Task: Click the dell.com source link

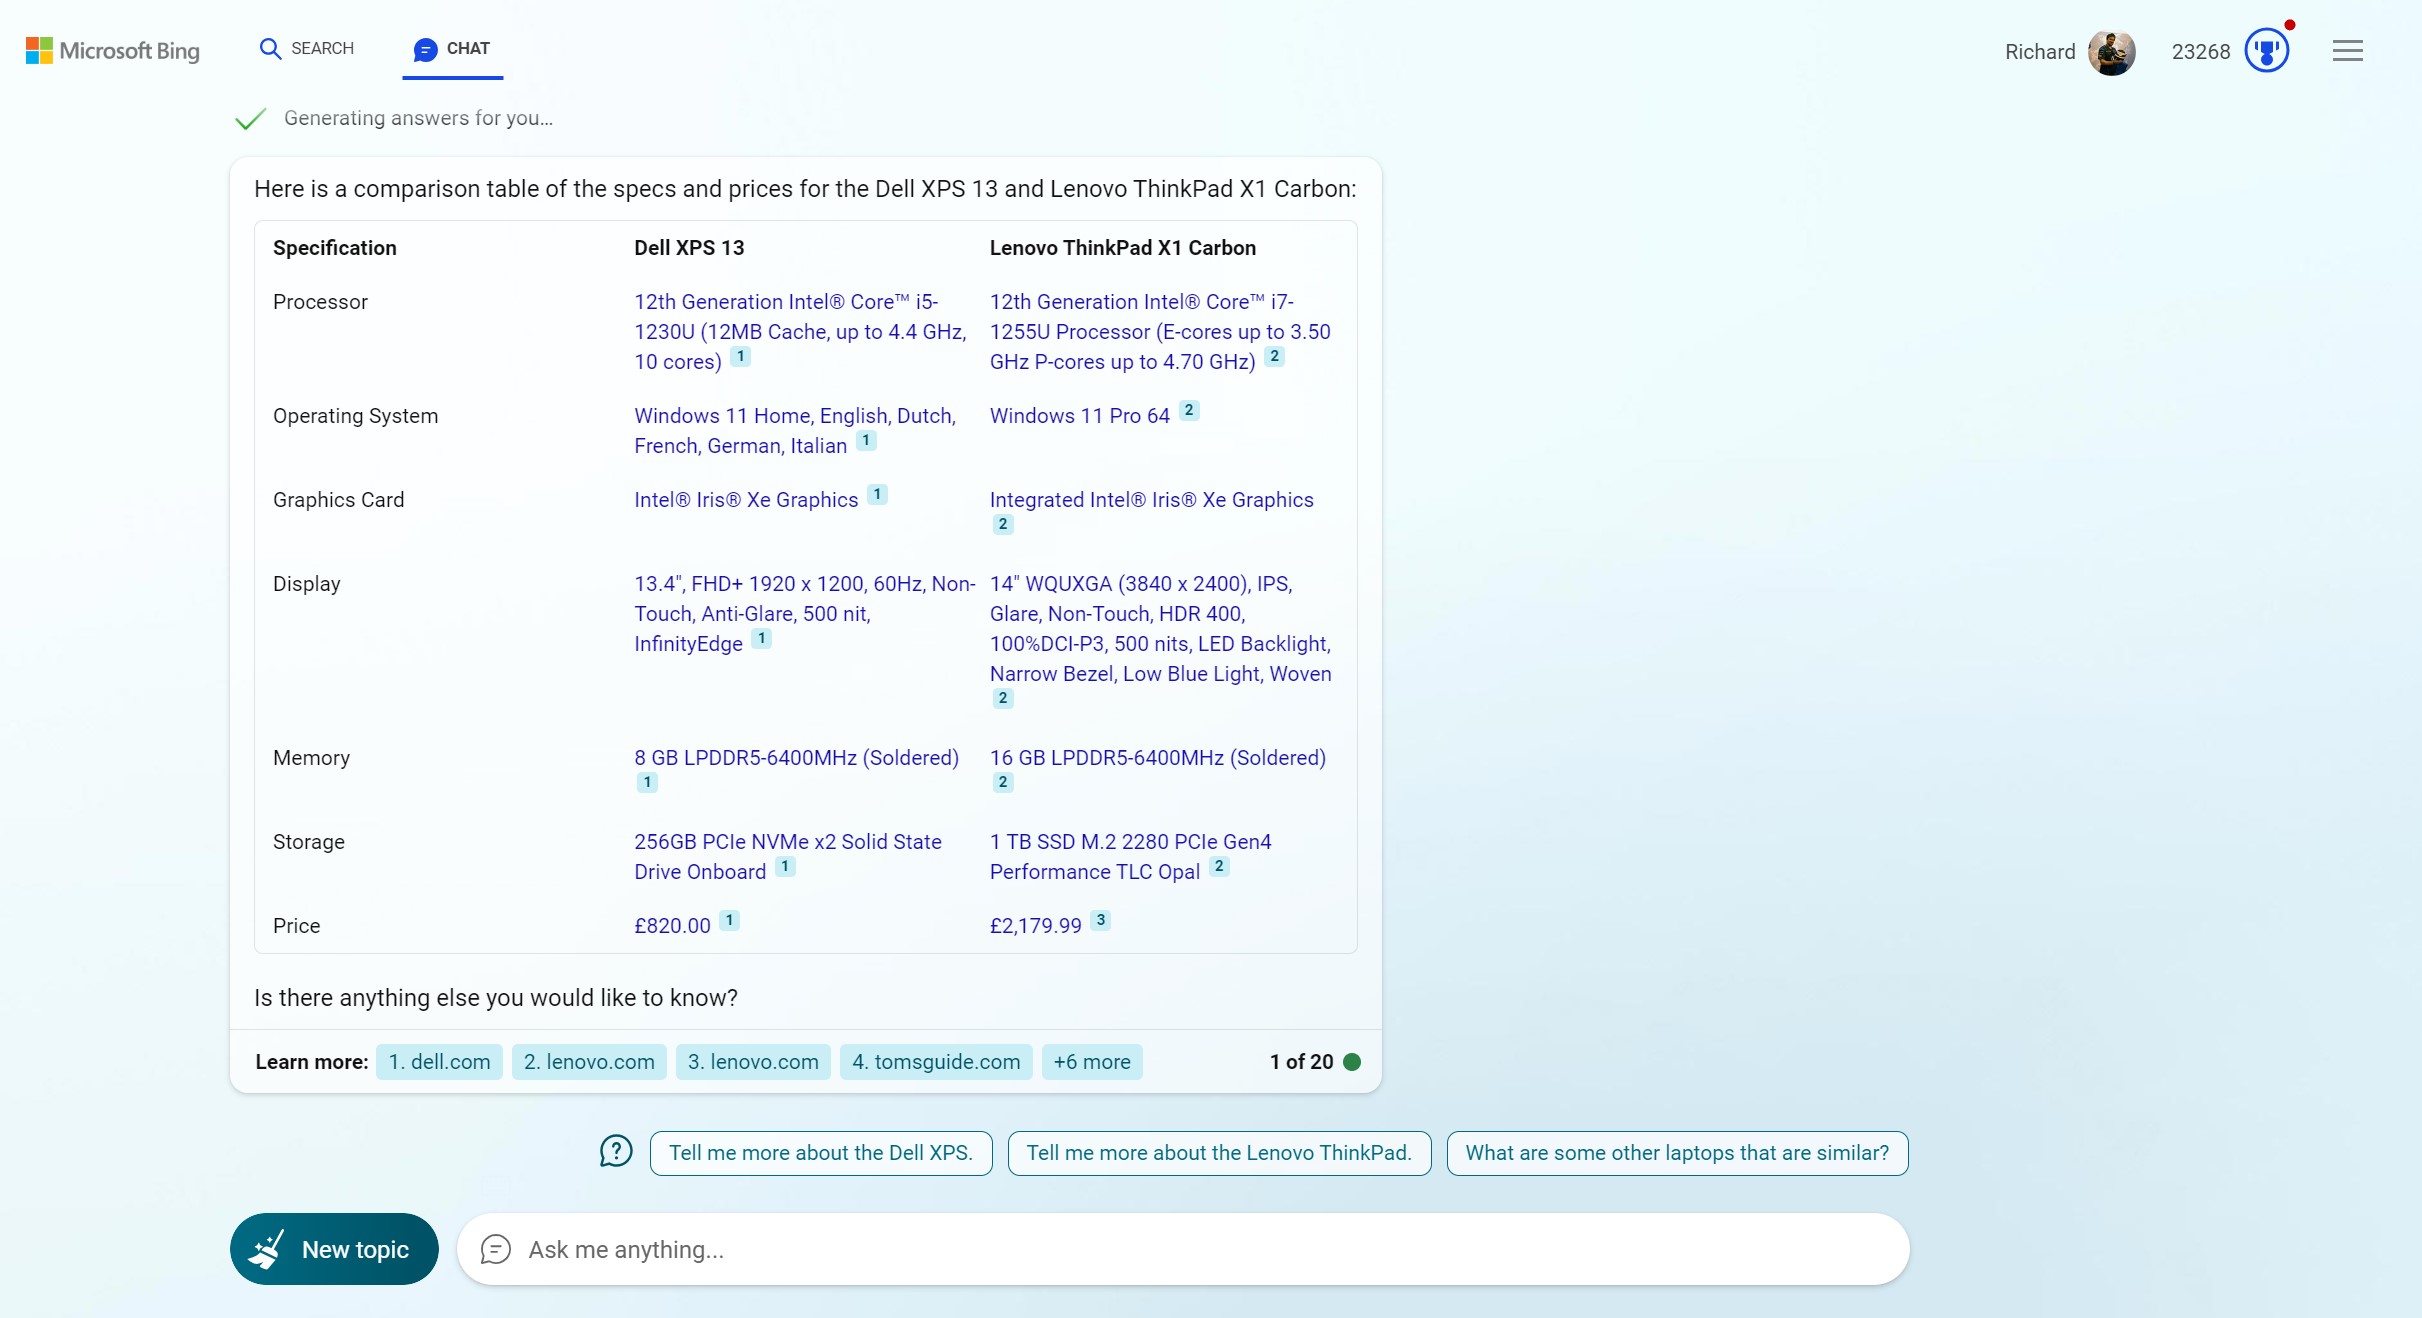Action: pyautogui.click(x=440, y=1062)
